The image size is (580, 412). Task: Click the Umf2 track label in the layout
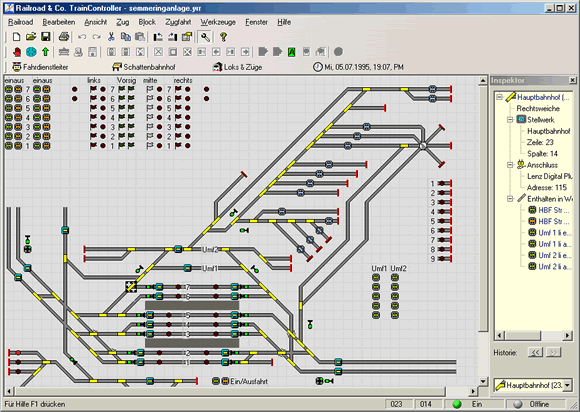[210, 250]
